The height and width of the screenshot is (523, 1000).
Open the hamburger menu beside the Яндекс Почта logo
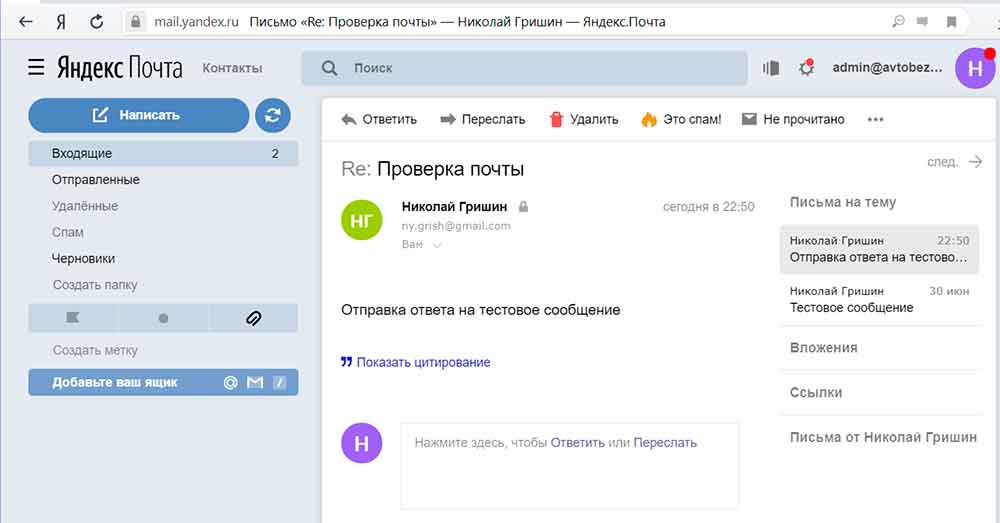coord(36,68)
